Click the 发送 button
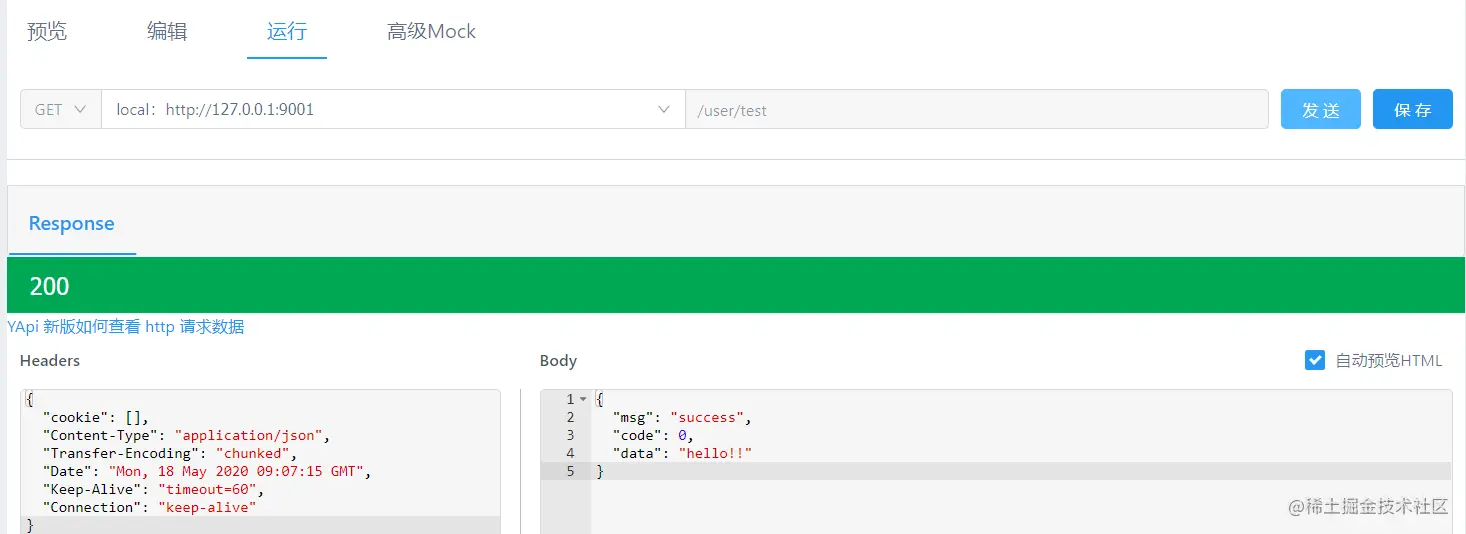 click(1321, 109)
